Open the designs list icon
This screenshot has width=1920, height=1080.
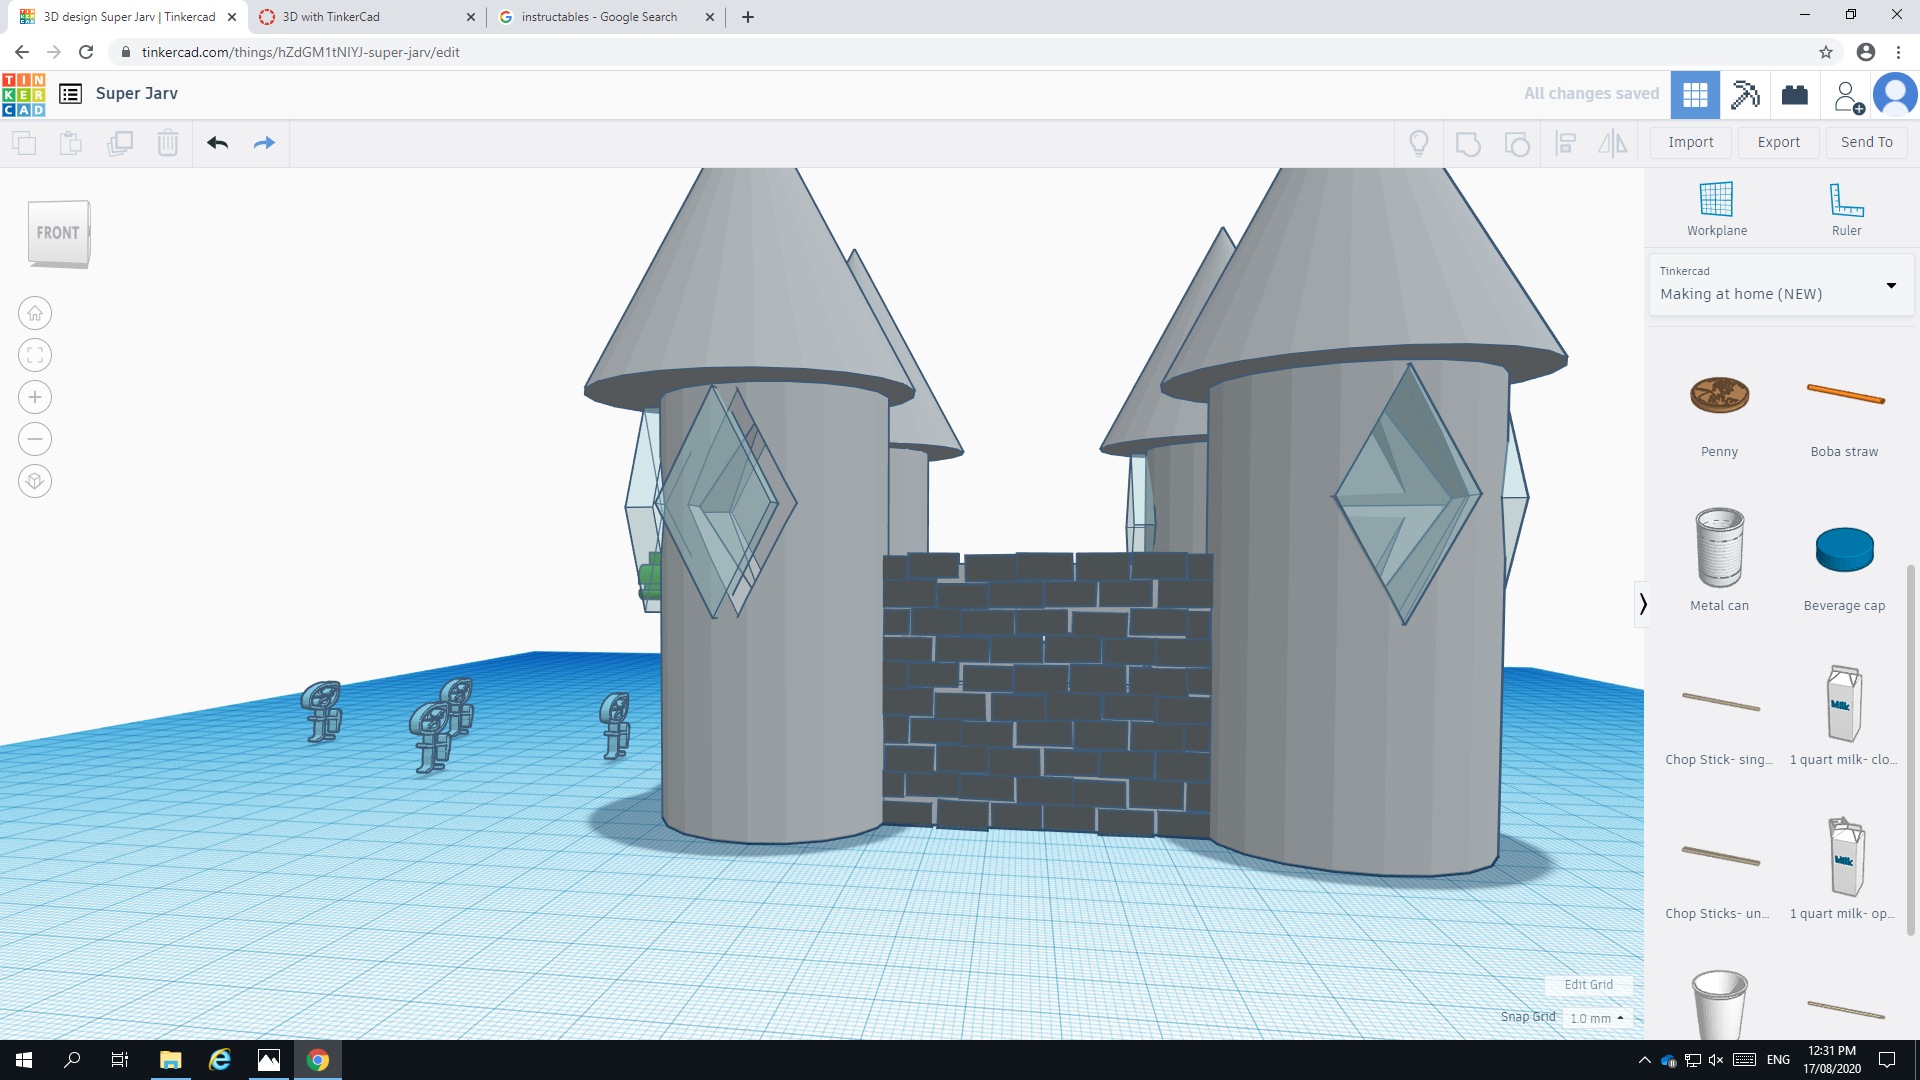(70, 94)
